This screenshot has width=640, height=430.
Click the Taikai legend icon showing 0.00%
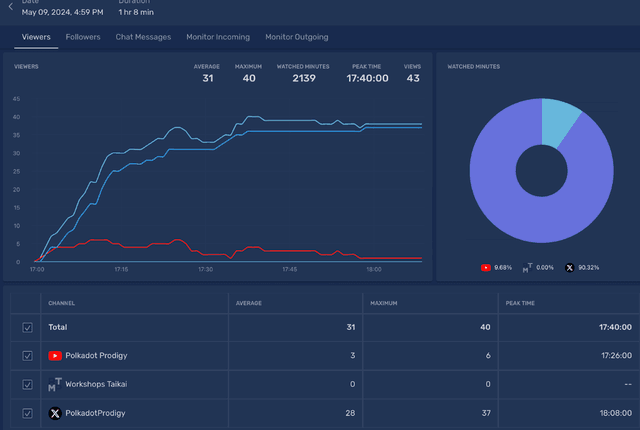coord(527,268)
